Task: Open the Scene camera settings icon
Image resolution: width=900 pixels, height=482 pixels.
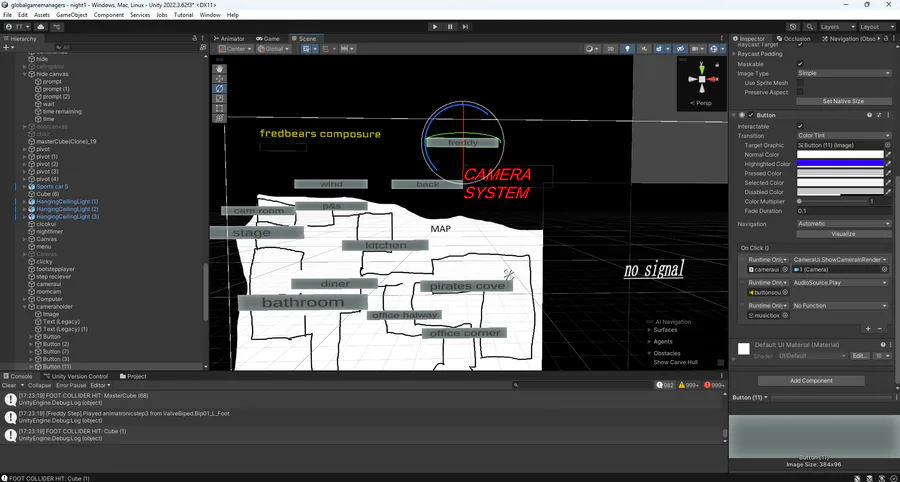Action: pos(697,49)
